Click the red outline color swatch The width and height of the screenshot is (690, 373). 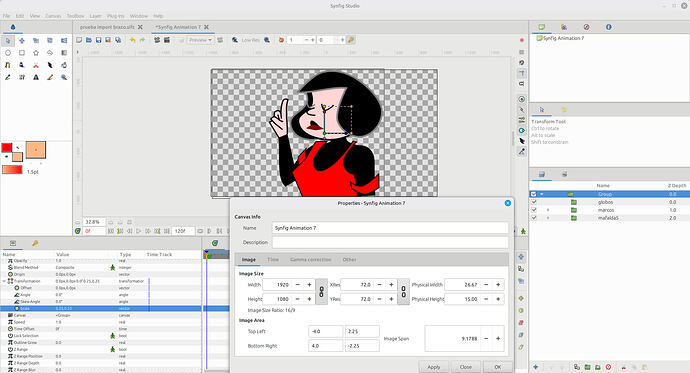pos(7,147)
